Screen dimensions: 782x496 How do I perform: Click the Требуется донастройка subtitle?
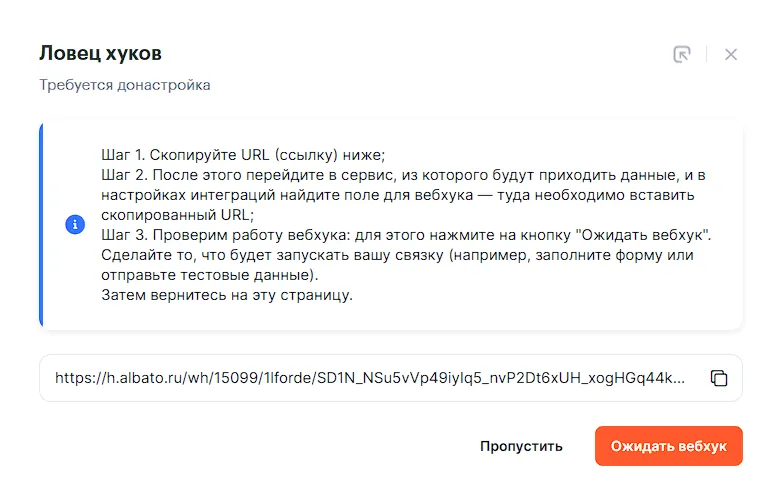coord(125,85)
